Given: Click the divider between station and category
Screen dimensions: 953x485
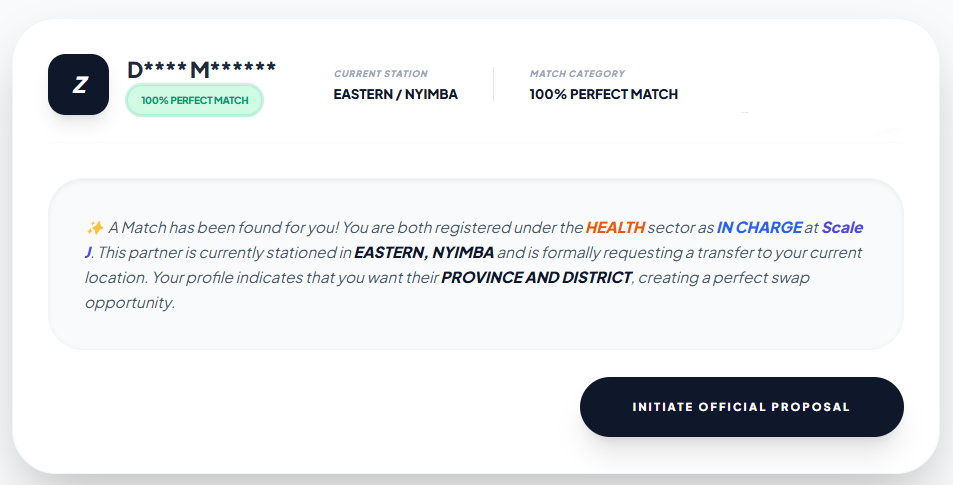Looking at the screenshot, I should point(493,84).
